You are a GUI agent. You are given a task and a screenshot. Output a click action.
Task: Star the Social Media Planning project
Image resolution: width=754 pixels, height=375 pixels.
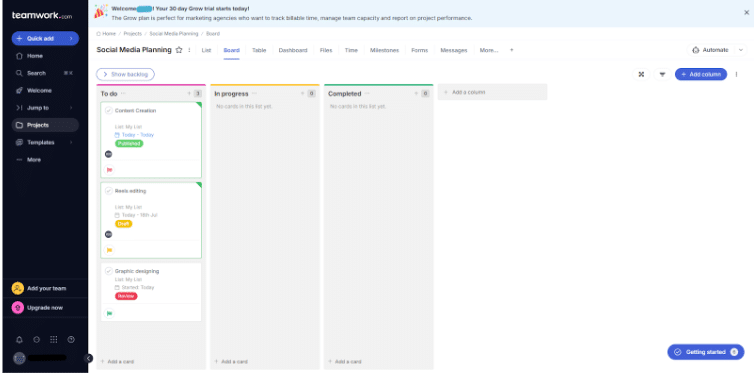pos(179,50)
